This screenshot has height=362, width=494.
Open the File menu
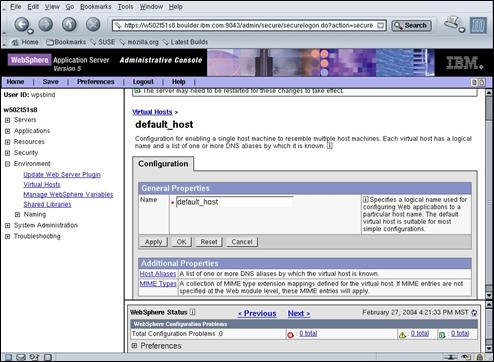click(x=15, y=6)
